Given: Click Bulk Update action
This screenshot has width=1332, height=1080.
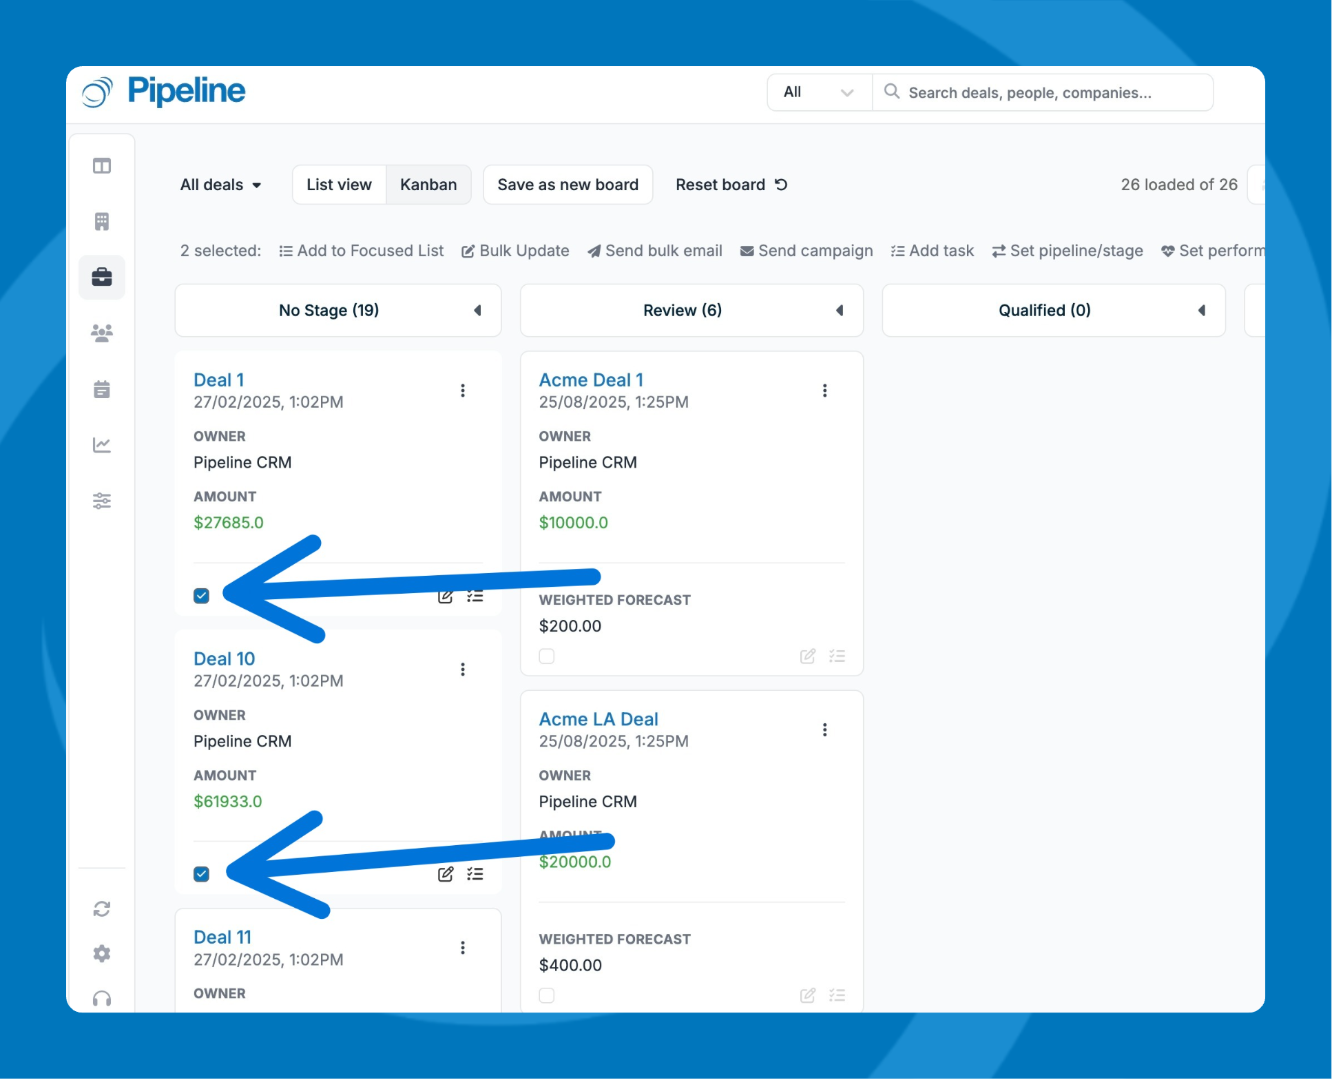Looking at the screenshot, I should (515, 251).
